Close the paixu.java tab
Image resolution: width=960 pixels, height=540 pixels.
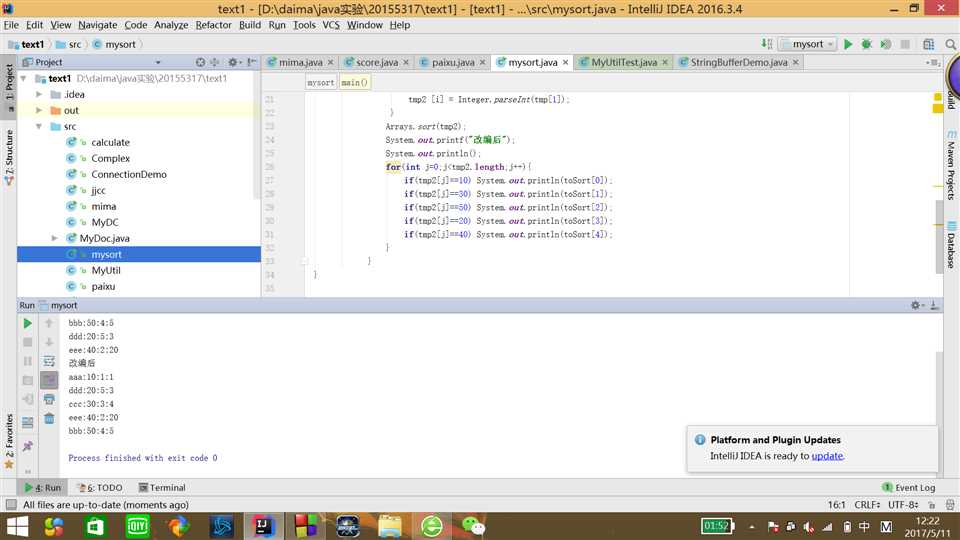(x=482, y=62)
